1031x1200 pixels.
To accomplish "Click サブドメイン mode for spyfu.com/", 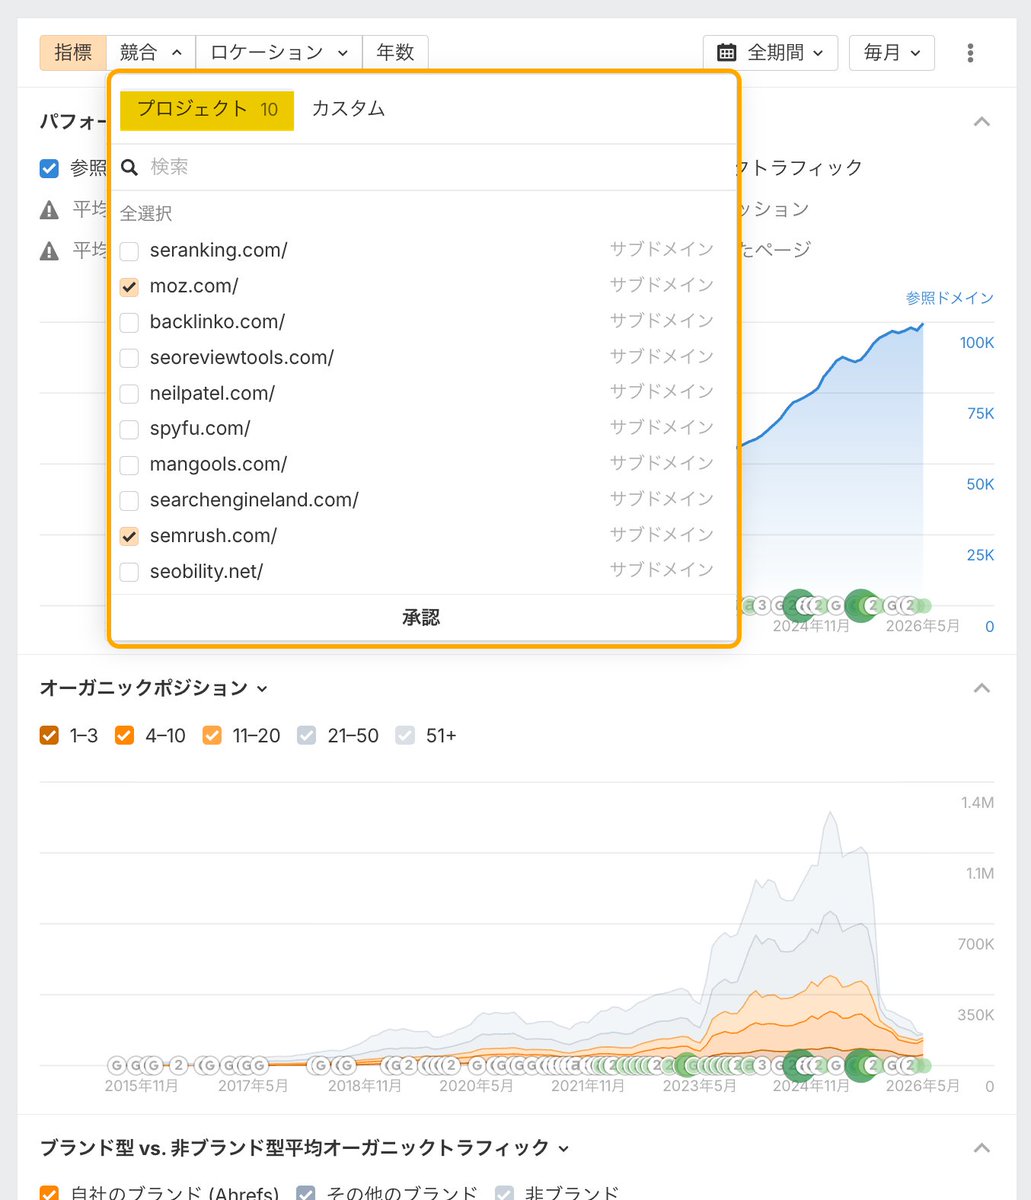I will click(x=662, y=428).
